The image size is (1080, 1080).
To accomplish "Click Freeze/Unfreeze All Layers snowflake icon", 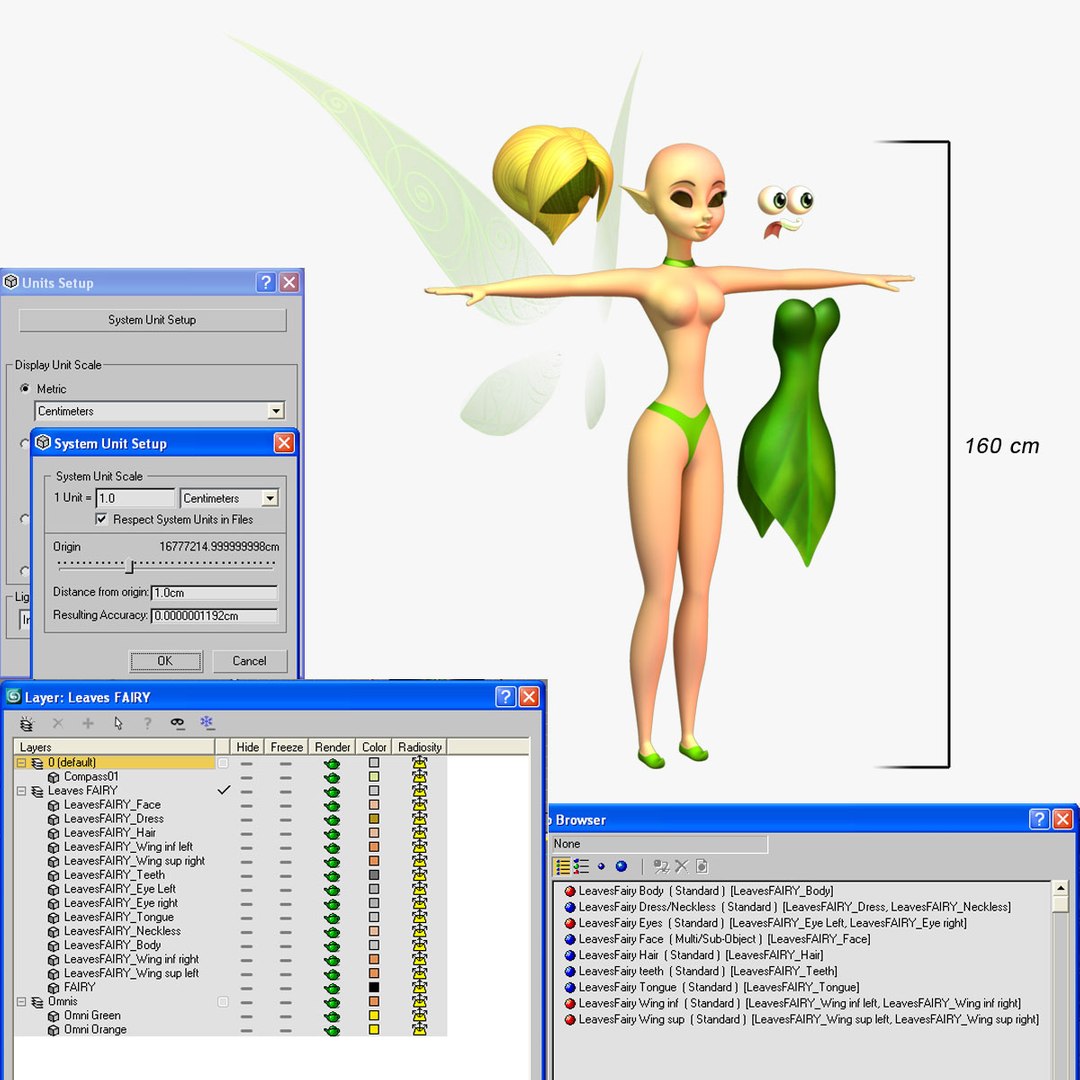I will pos(207,723).
